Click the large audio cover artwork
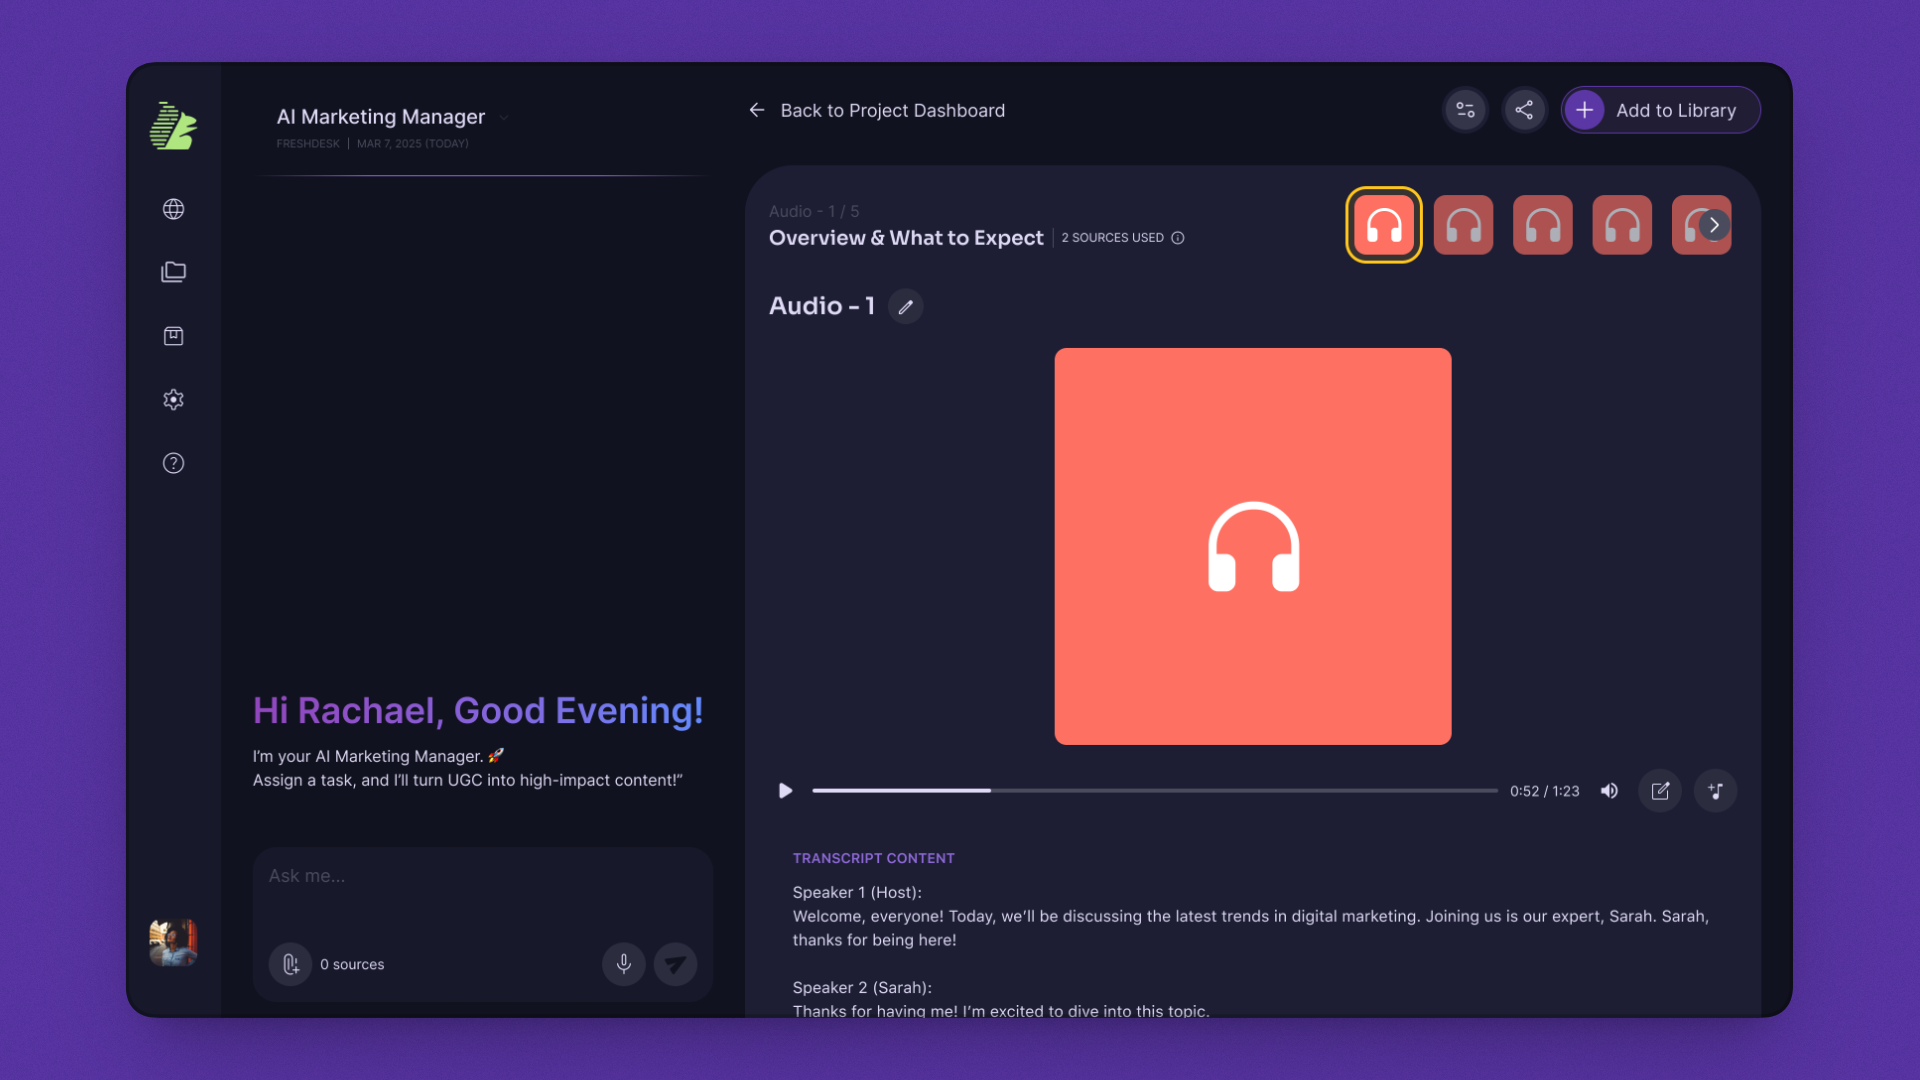The width and height of the screenshot is (1920, 1080). (x=1252, y=546)
